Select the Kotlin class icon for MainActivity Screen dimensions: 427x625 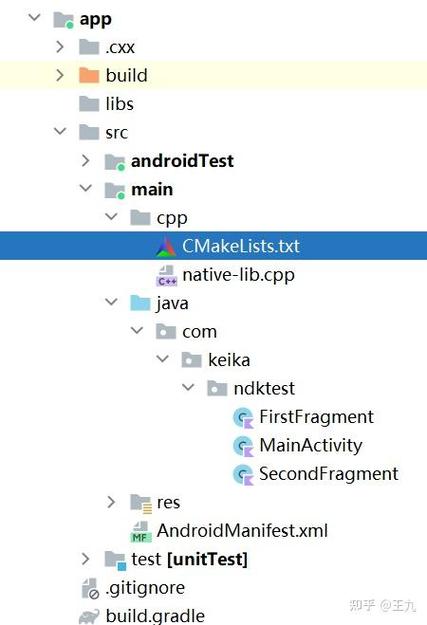click(x=243, y=446)
